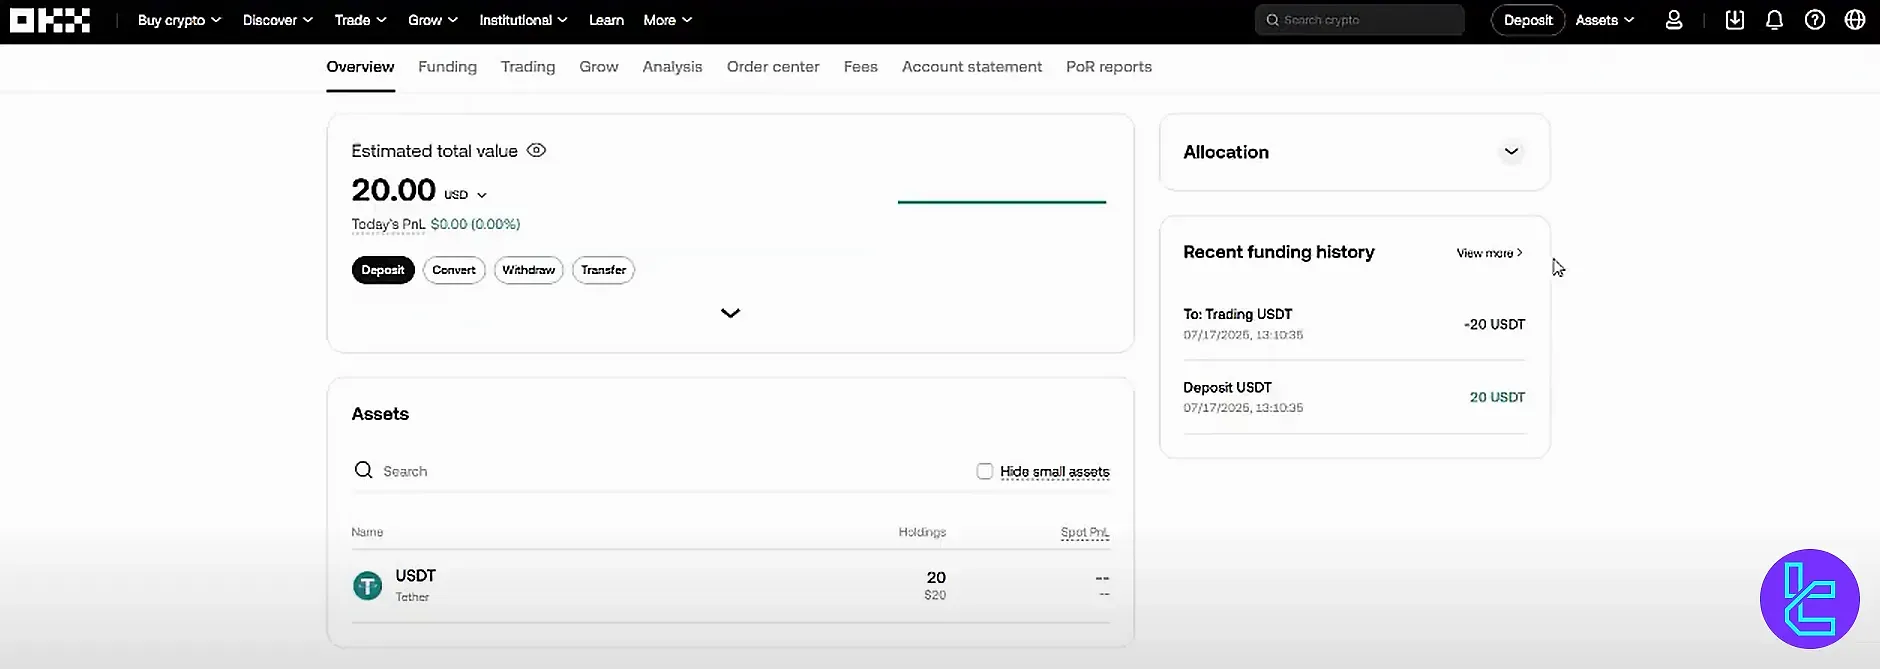Screen dimensions: 1880x669
Task: Click the Assets search magnifier icon
Action: [363, 470]
